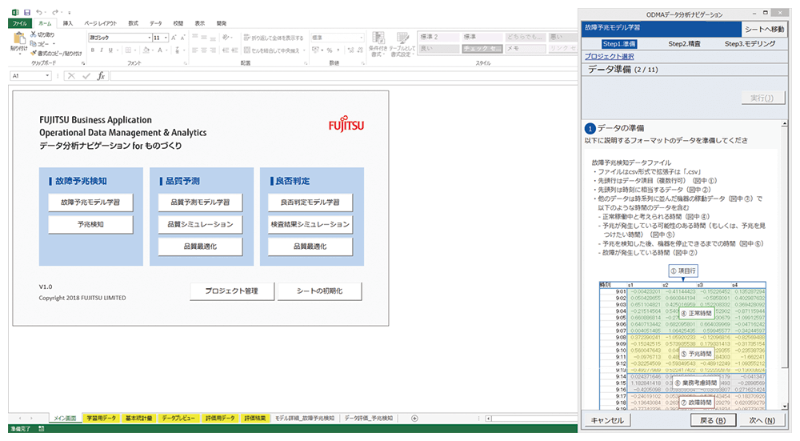
Task: Redo the action in quick access toolbar
Action: (x=55, y=12)
